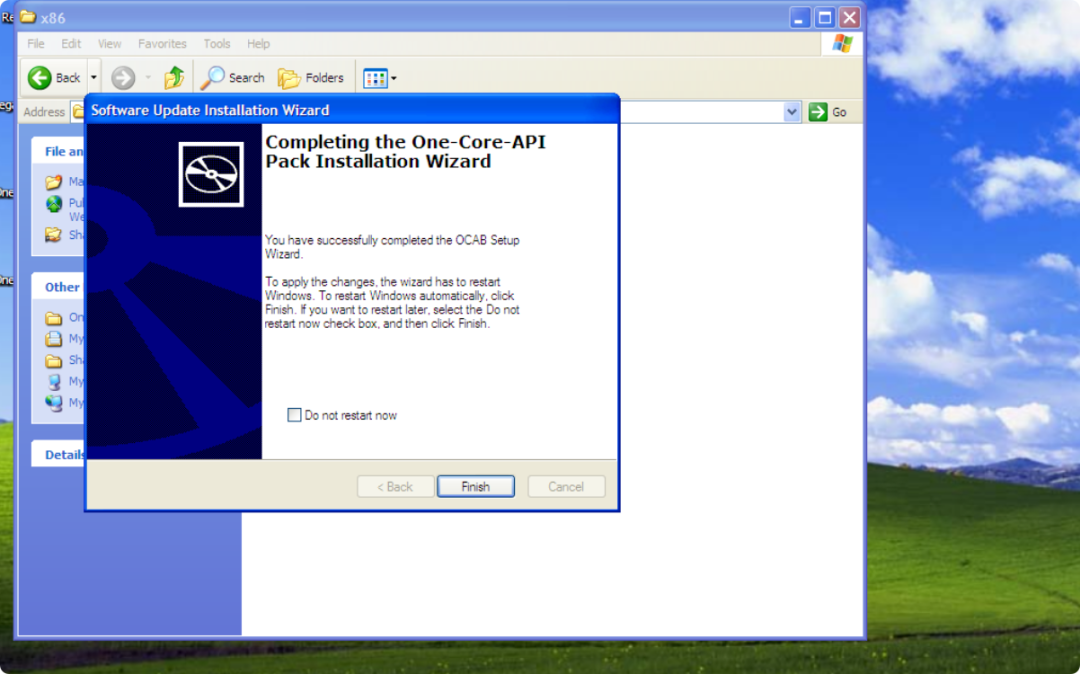
Task: Click the disc icon in wizard banner
Action: click(211, 174)
